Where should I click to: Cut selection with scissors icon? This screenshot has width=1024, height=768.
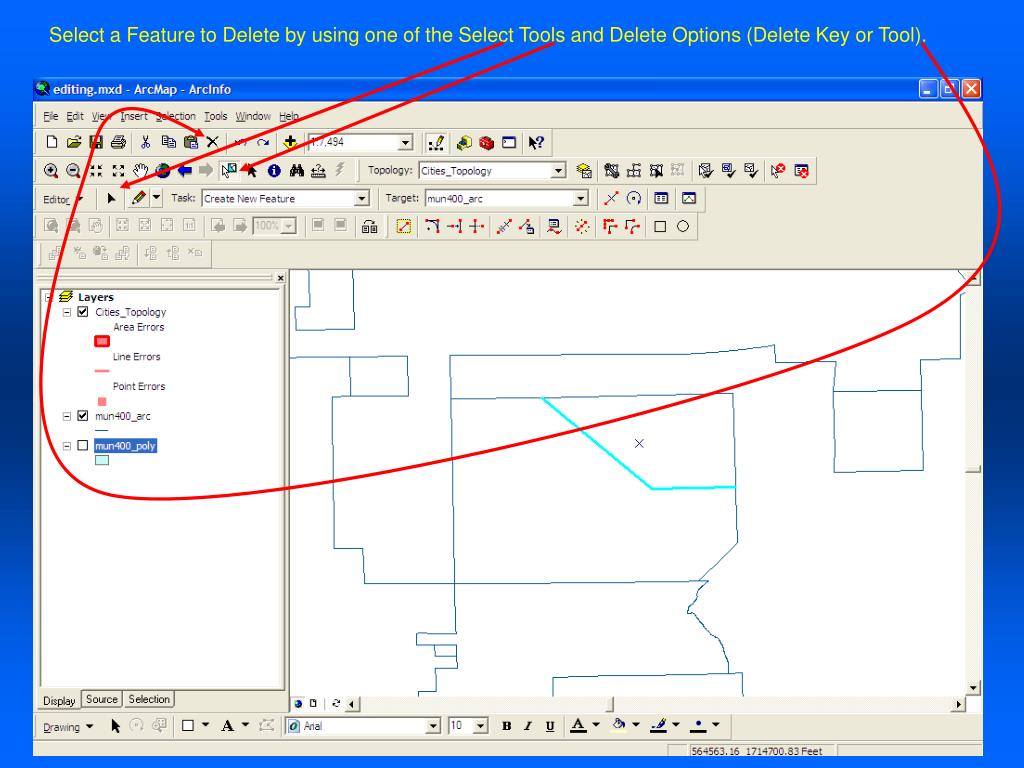point(146,142)
